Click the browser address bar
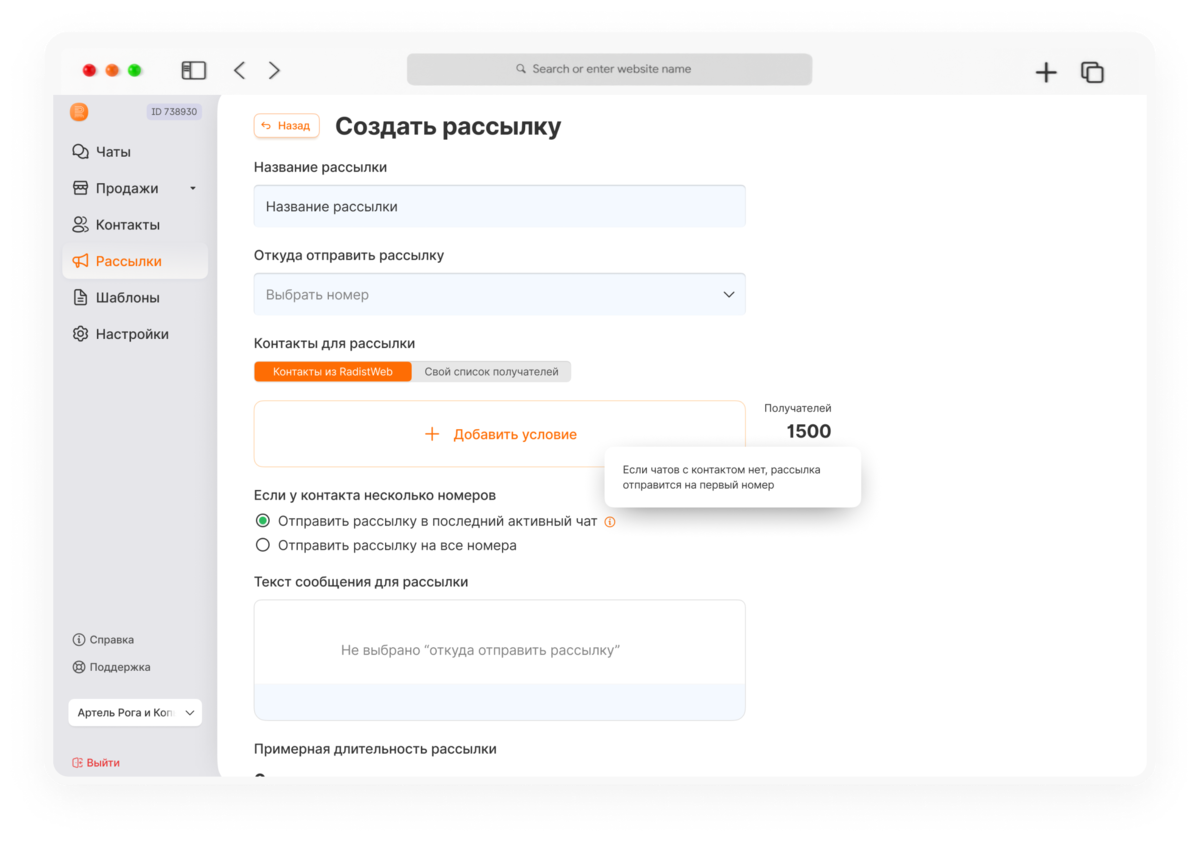 [x=609, y=69]
